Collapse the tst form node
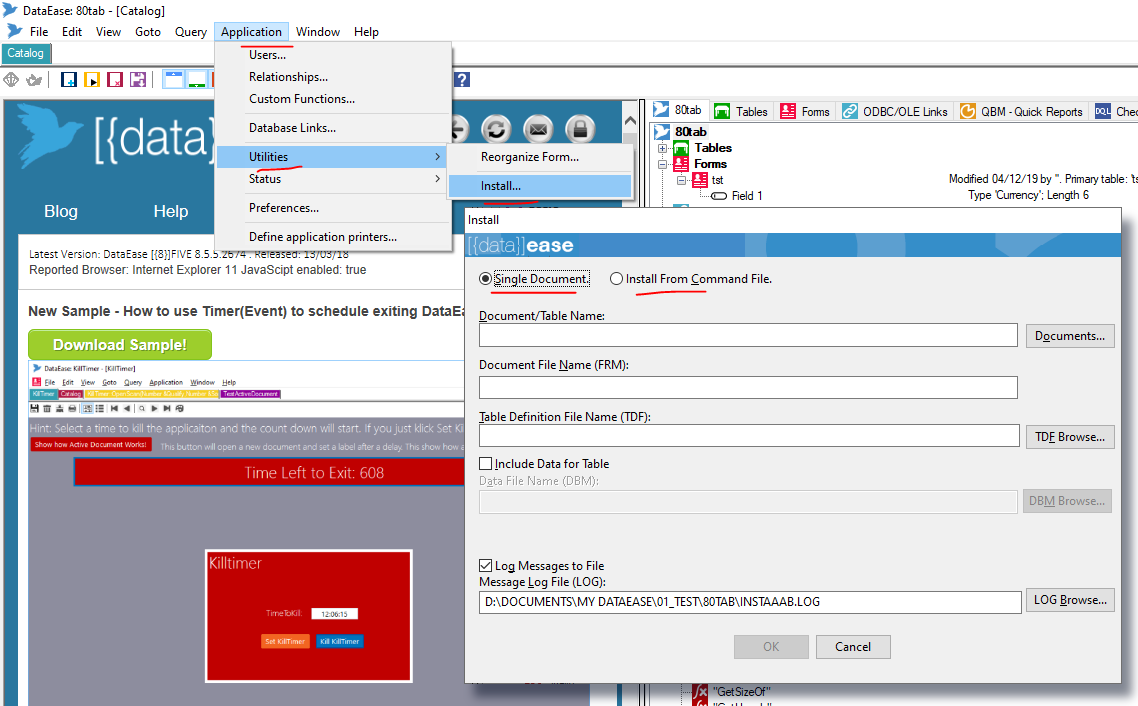1138x706 pixels. pyautogui.click(x=681, y=180)
